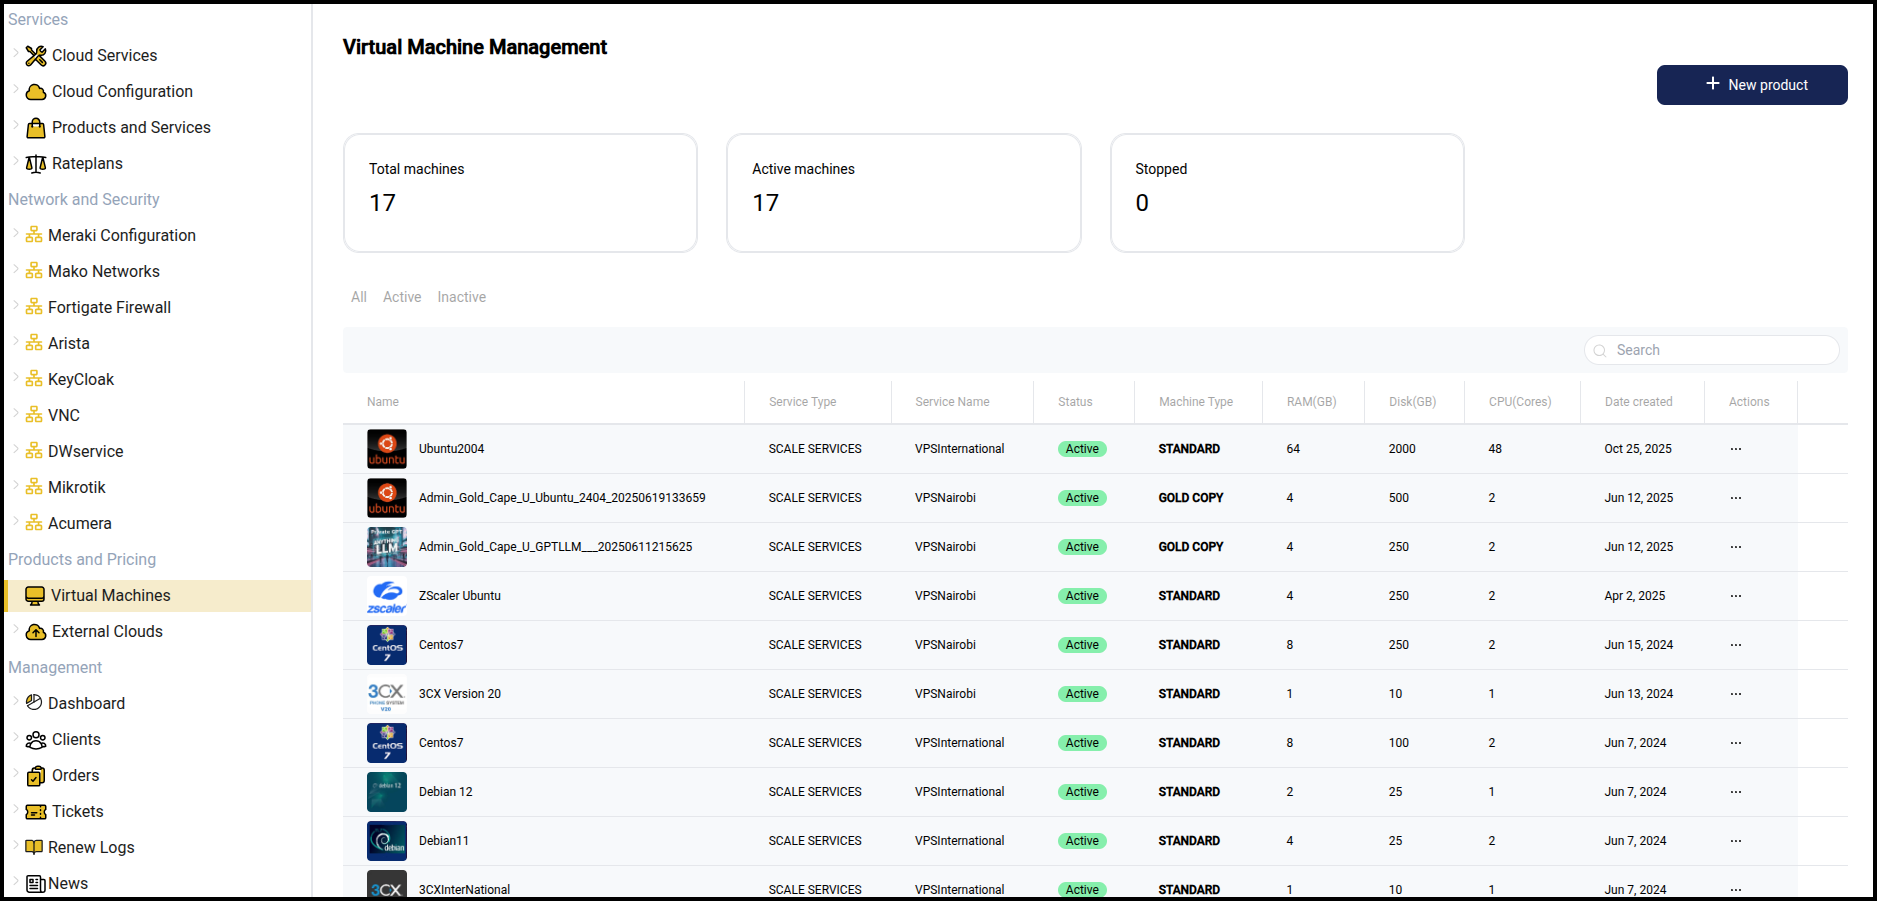This screenshot has height=901, width=1877.
Task: Sort by the Name column header
Action: [383, 402]
